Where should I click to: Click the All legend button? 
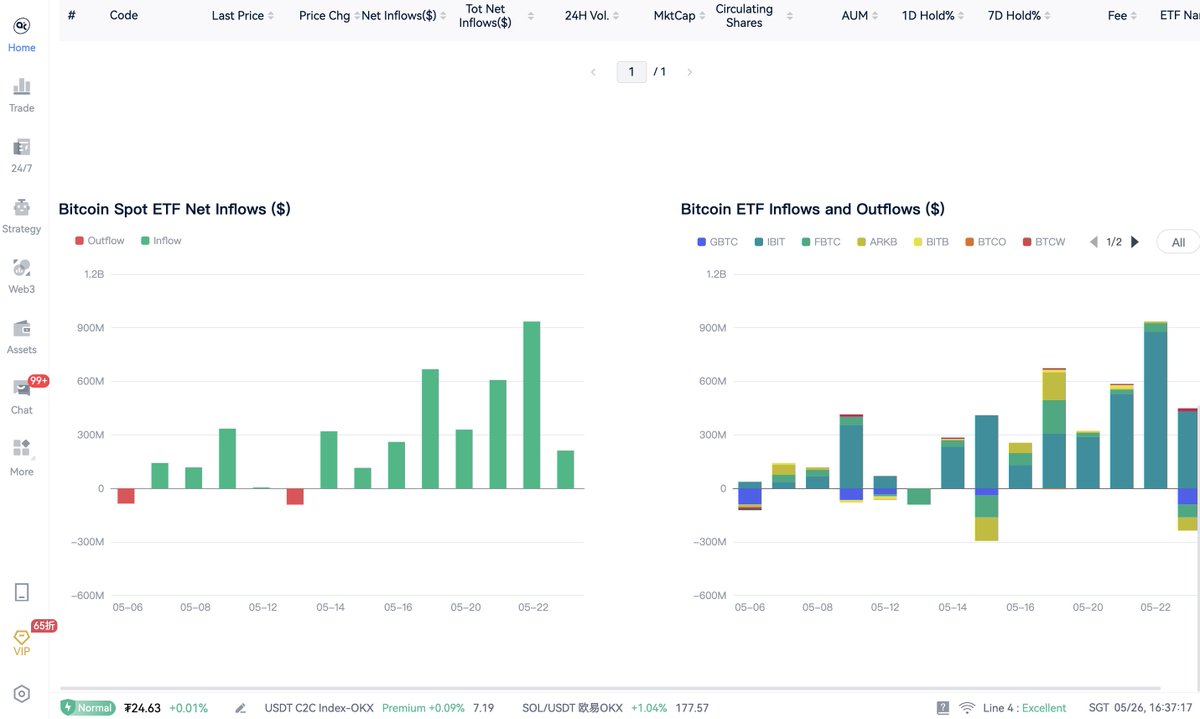[x=1178, y=242]
